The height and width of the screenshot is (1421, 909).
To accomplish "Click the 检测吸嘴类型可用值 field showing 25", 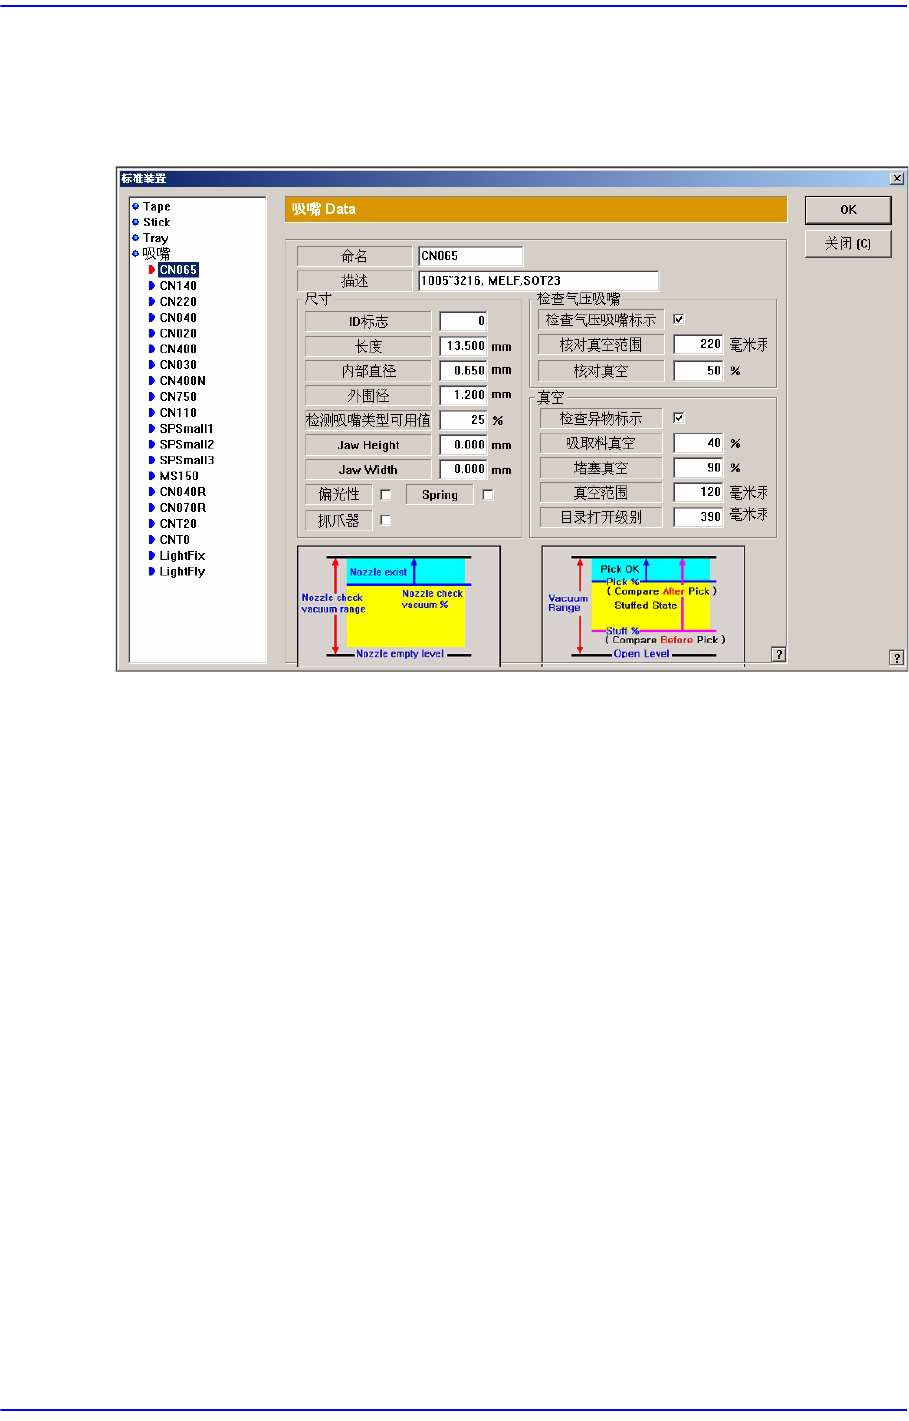I will pos(463,420).
